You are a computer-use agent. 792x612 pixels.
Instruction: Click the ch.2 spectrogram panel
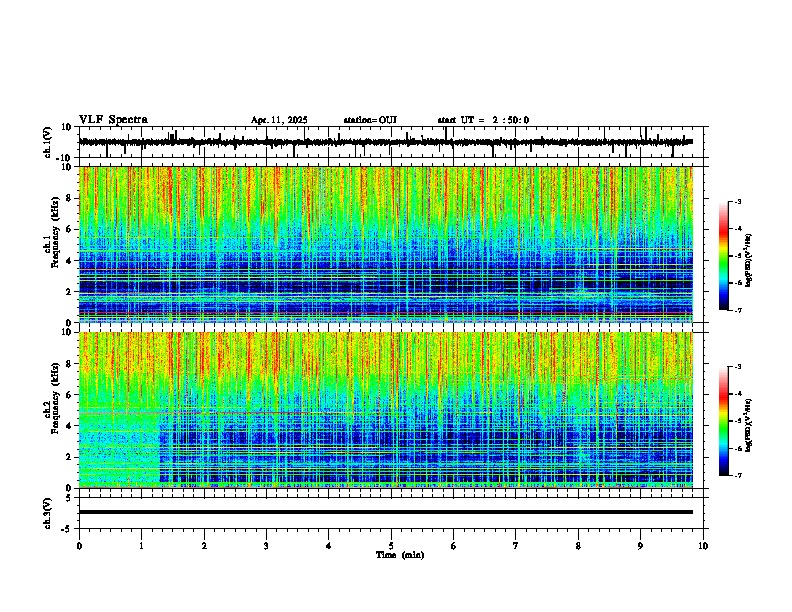386,410
